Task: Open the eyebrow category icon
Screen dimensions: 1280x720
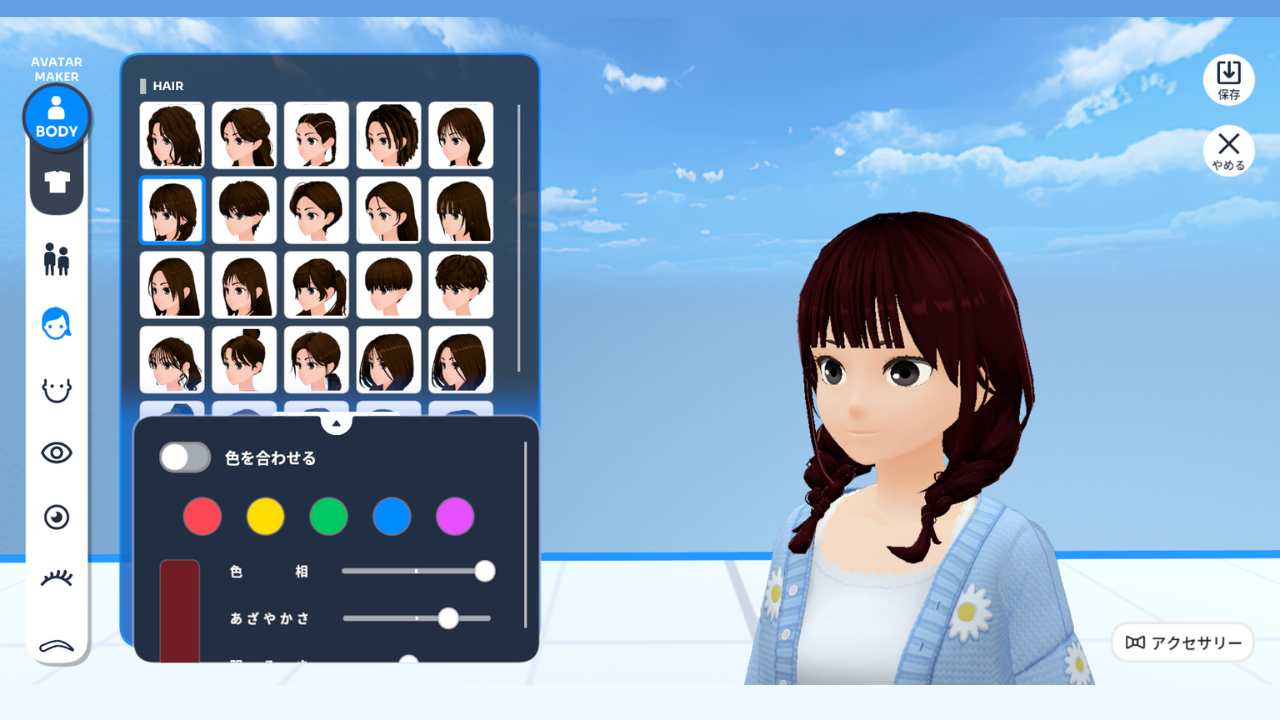Action: tap(57, 645)
